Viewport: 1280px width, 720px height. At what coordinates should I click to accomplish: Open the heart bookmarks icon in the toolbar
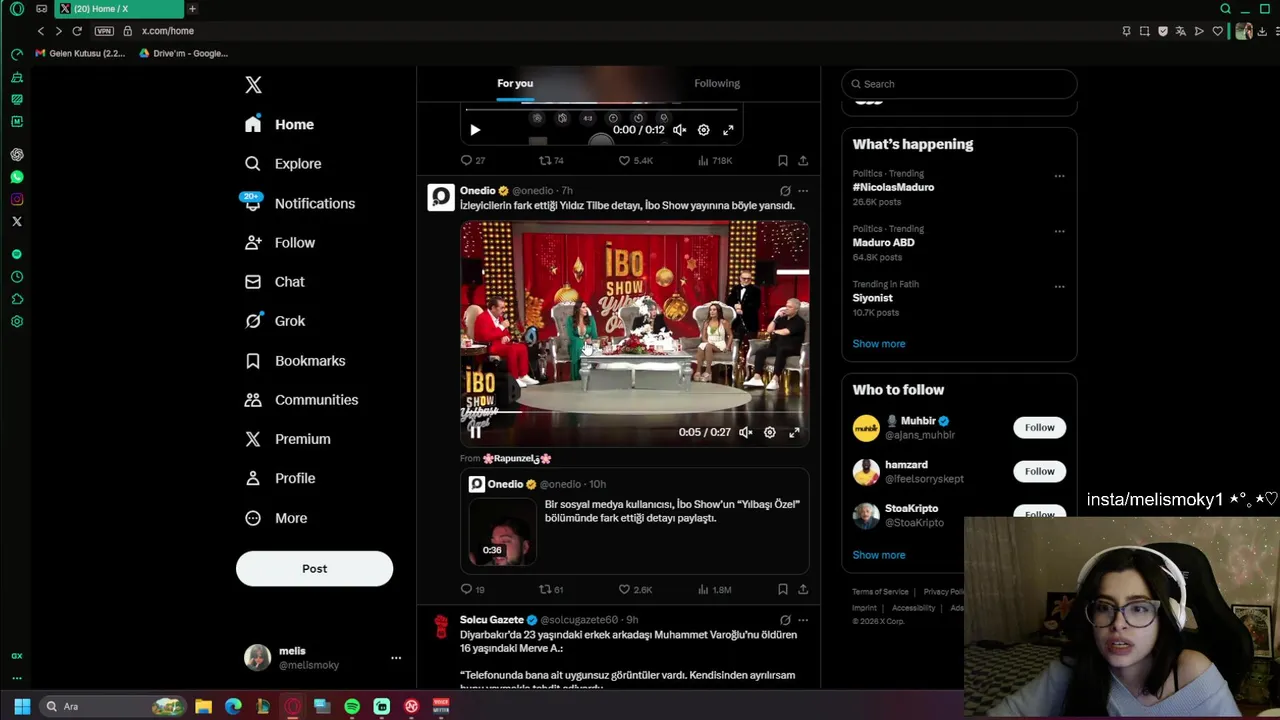[1217, 31]
